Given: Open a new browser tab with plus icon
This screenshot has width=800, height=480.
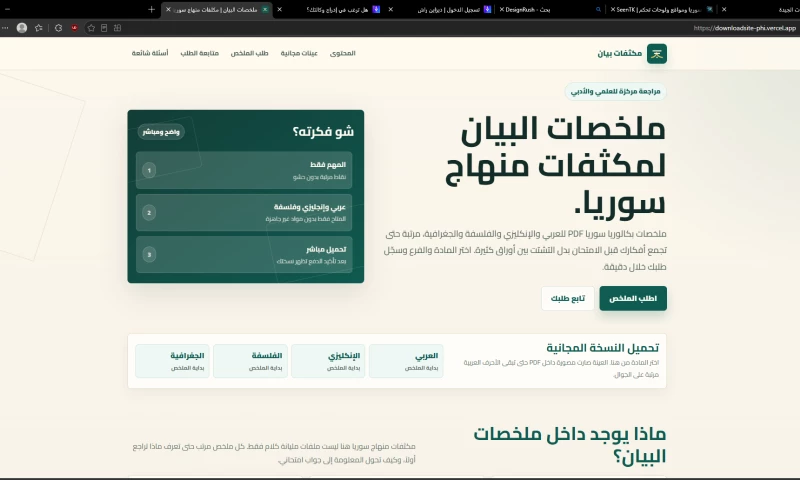Looking at the screenshot, I should 152,9.
